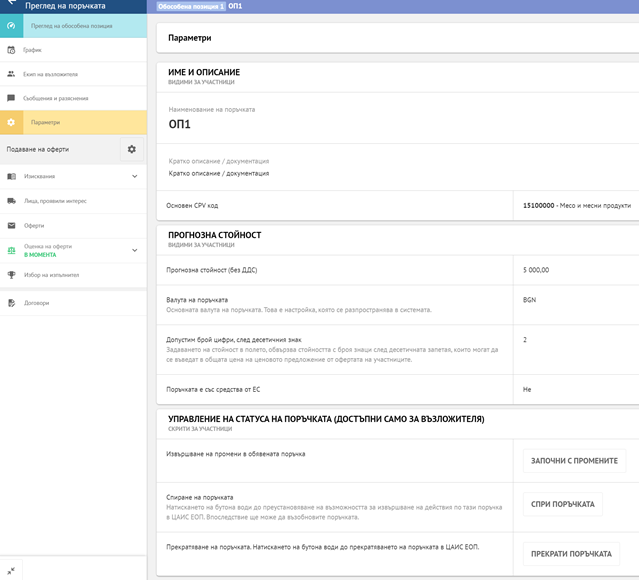The height and width of the screenshot is (580, 639).
Task: Click the document icon next to Договори
Action: tap(11, 302)
